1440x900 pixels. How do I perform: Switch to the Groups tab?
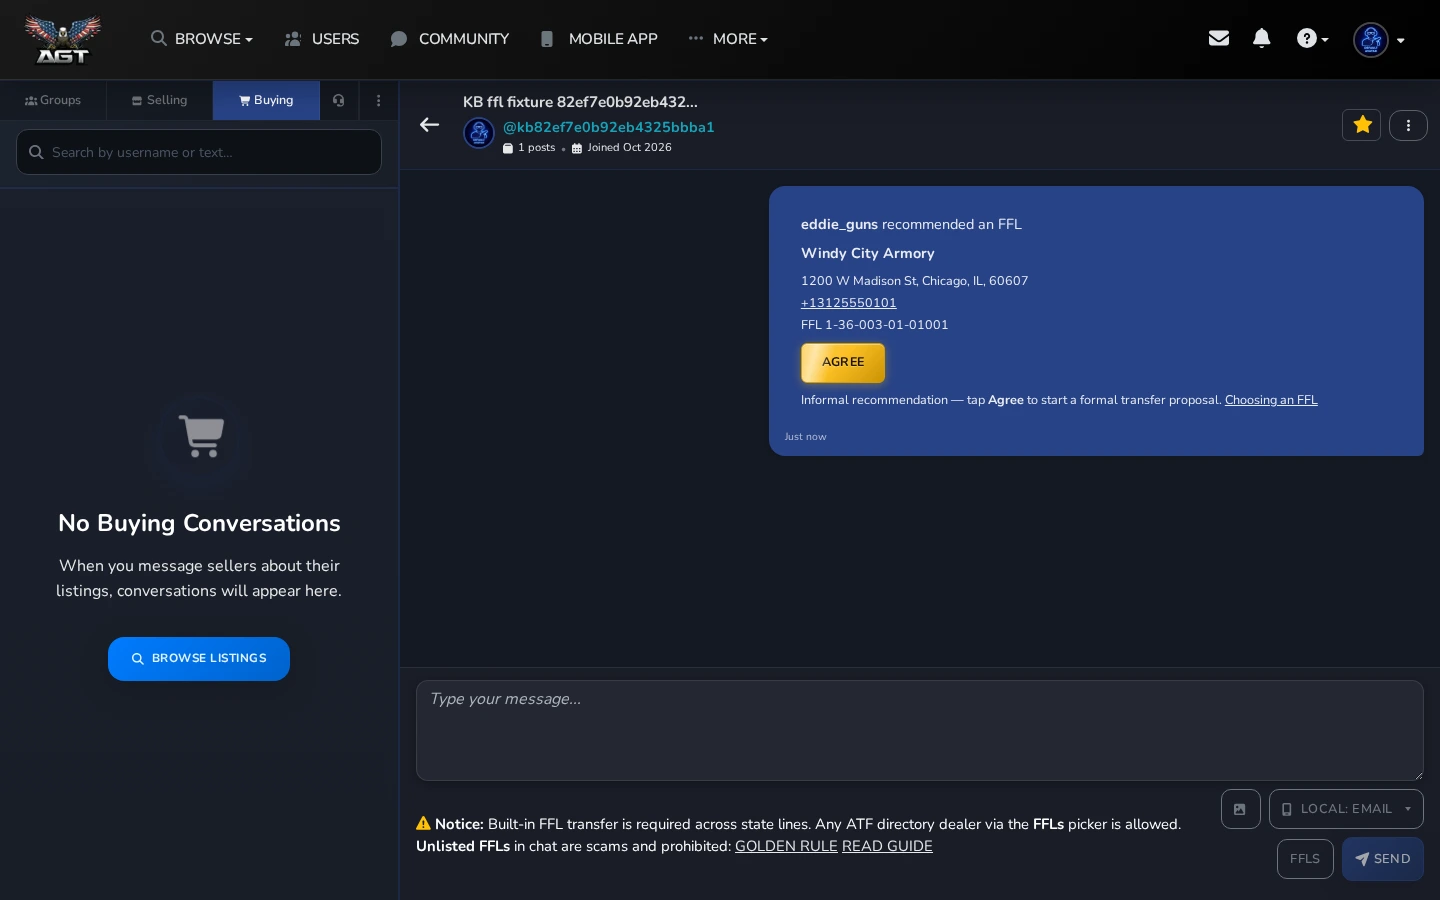click(x=53, y=100)
